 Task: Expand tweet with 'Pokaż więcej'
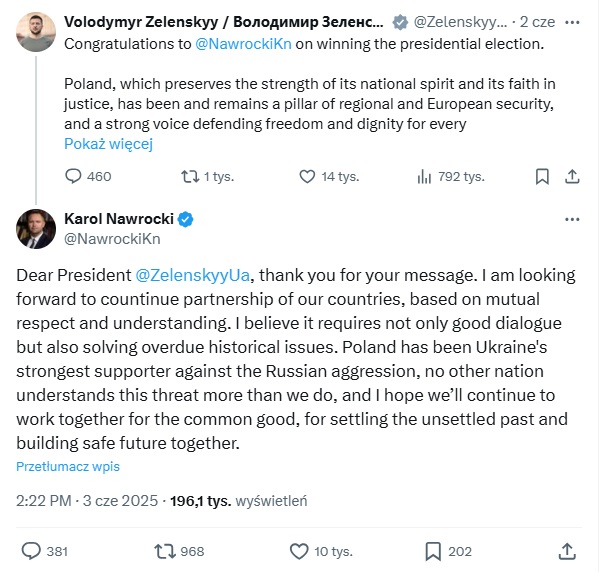coord(108,143)
